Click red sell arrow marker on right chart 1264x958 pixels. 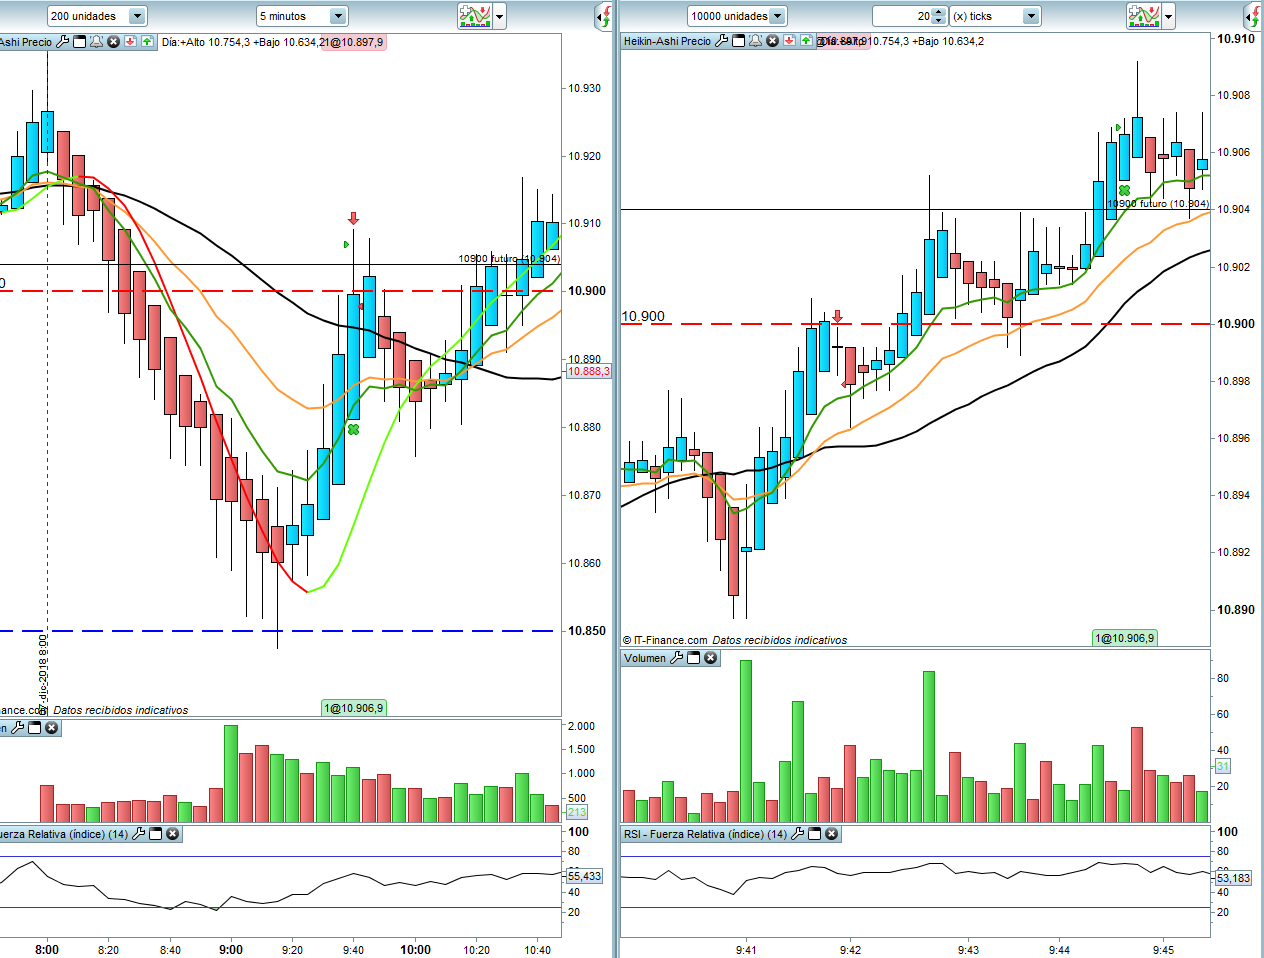point(838,316)
